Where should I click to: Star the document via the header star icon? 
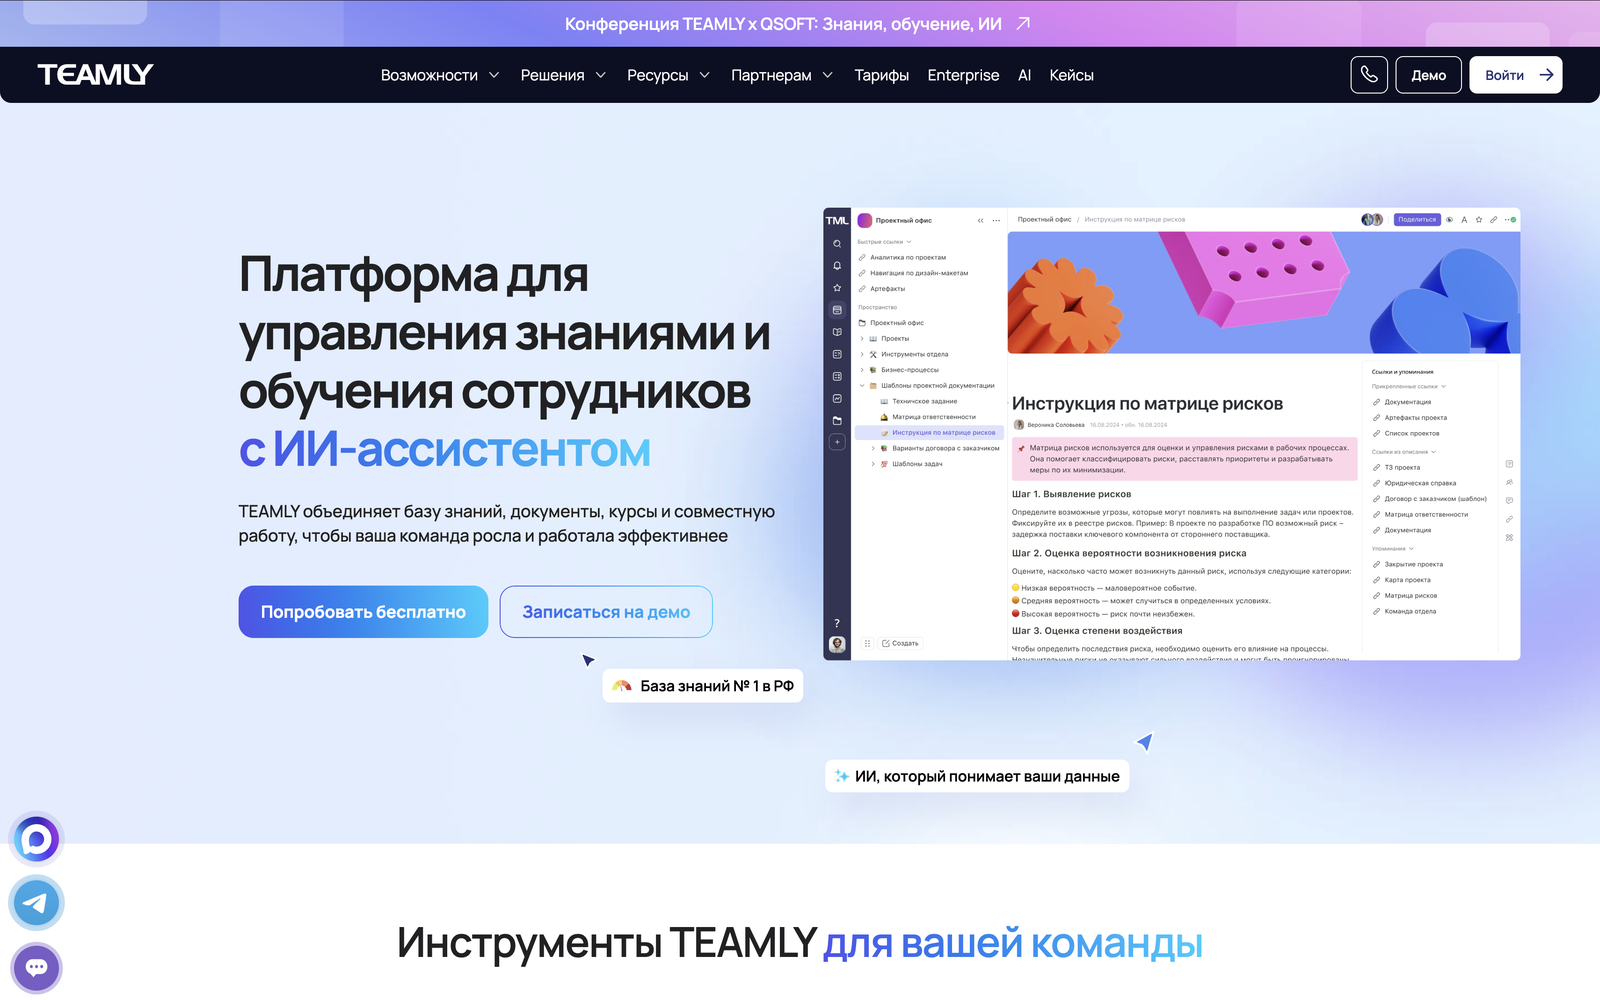click(x=1479, y=220)
